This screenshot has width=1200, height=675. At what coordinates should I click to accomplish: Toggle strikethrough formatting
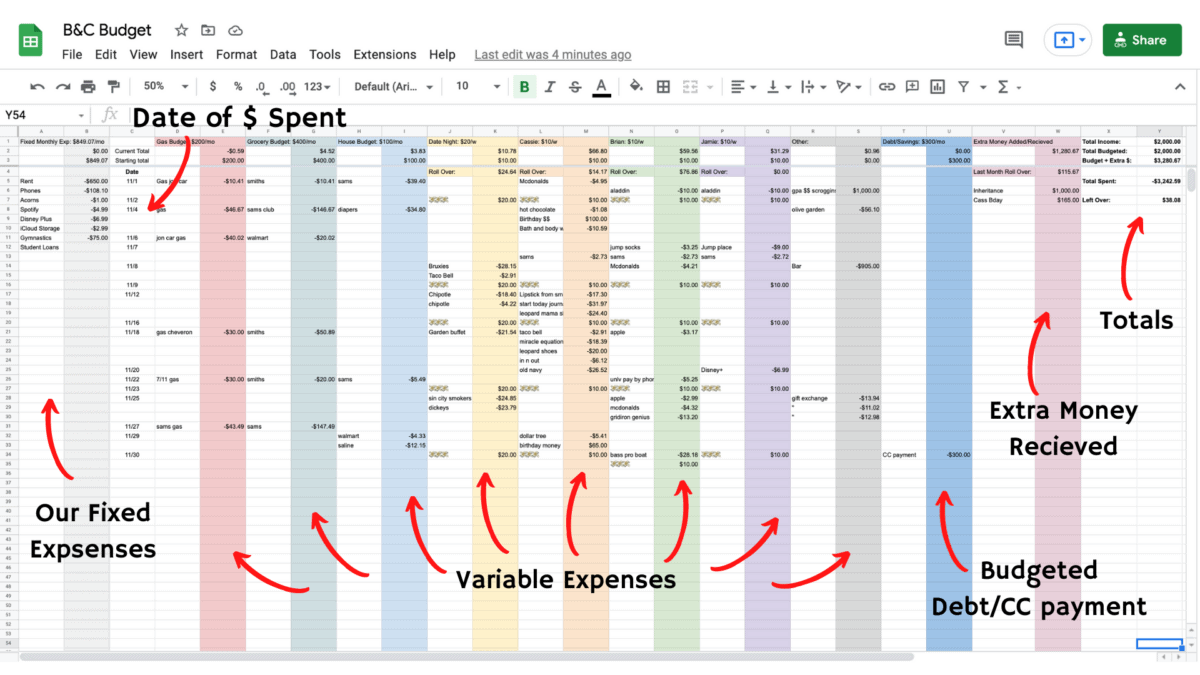pyautogui.click(x=573, y=87)
